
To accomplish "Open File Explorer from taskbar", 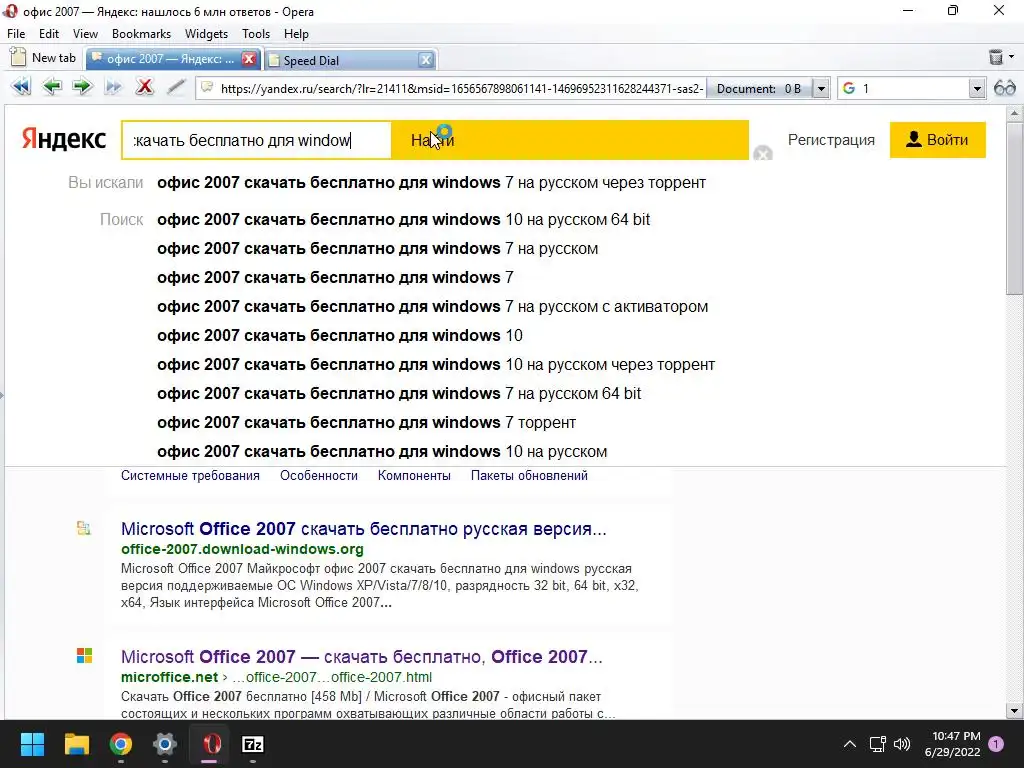I will pyautogui.click(x=76, y=744).
